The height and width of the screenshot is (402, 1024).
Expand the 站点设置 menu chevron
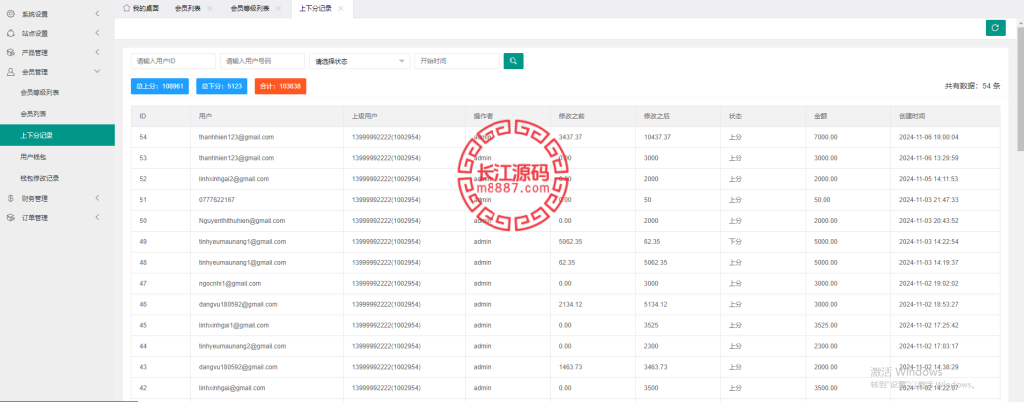click(x=97, y=33)
